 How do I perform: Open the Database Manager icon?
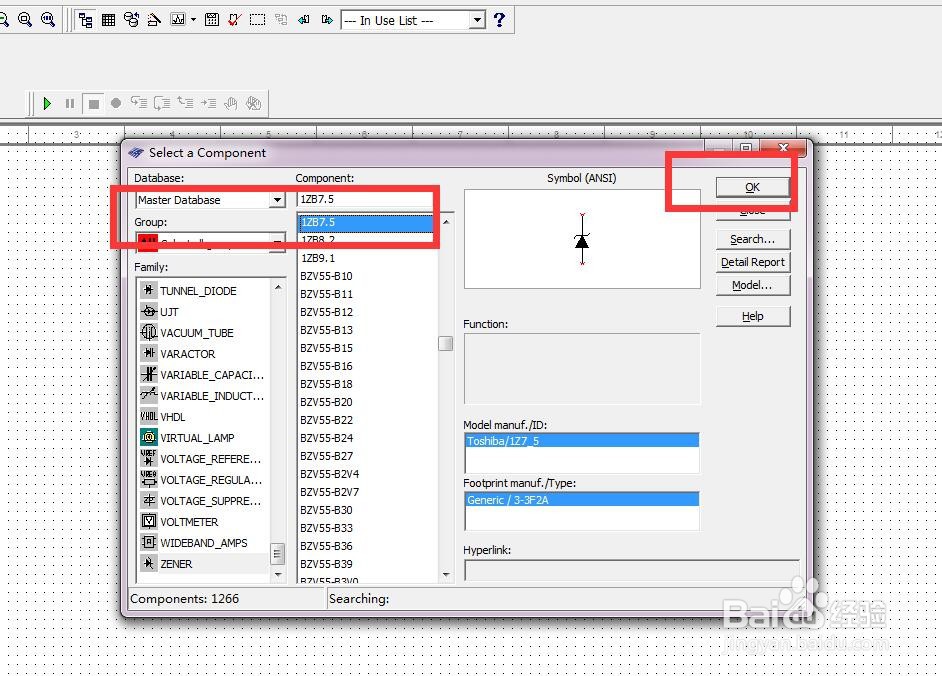131,20
